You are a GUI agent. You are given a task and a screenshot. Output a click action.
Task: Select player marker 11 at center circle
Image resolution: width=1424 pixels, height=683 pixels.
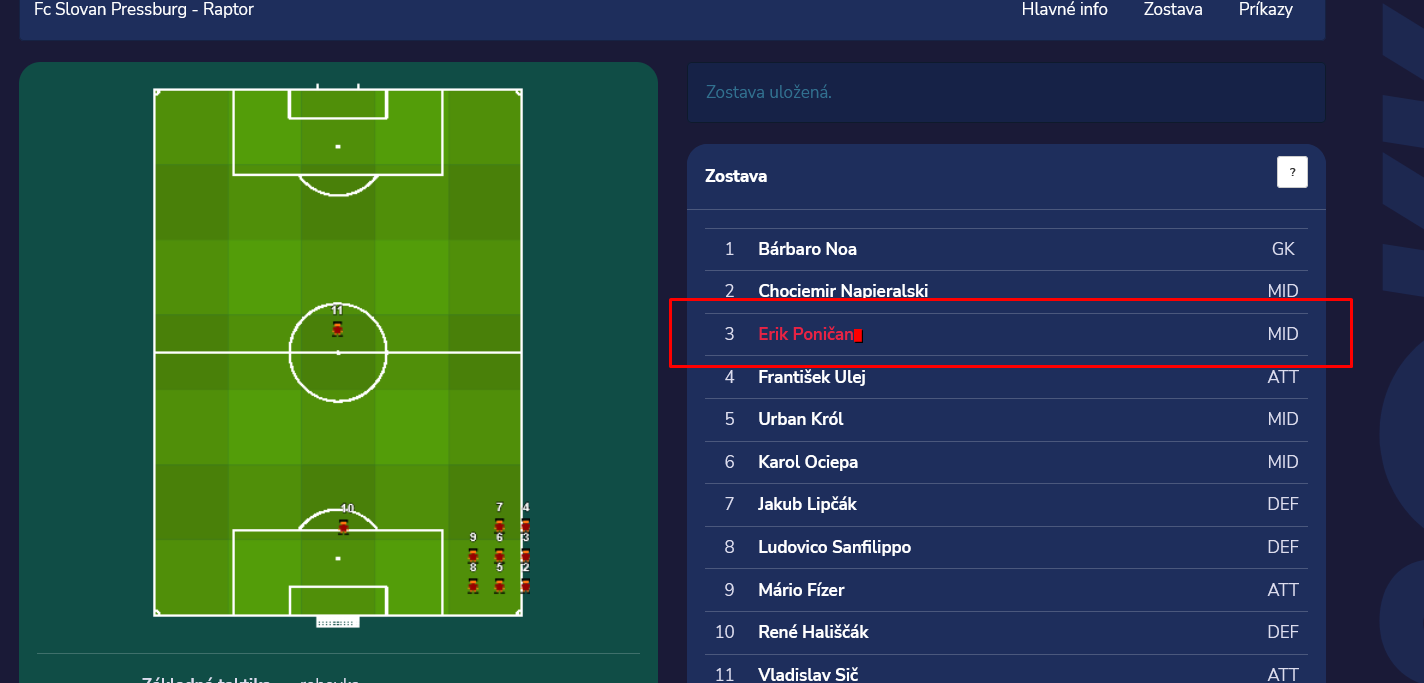click(338, 328)
